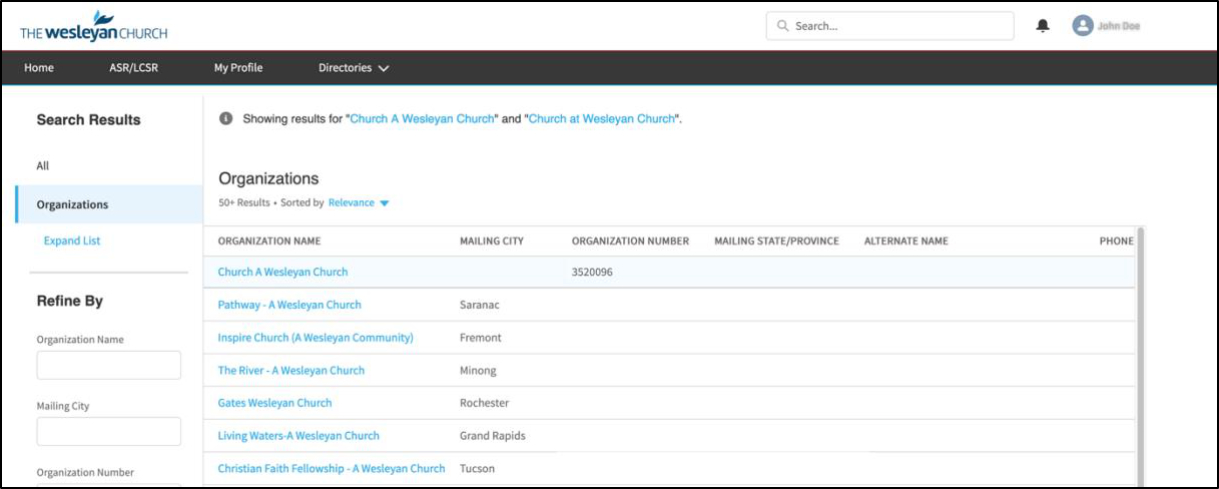
Task: Open Pathway - A Wesleyan Church
Action: click(x=289, y=305)
